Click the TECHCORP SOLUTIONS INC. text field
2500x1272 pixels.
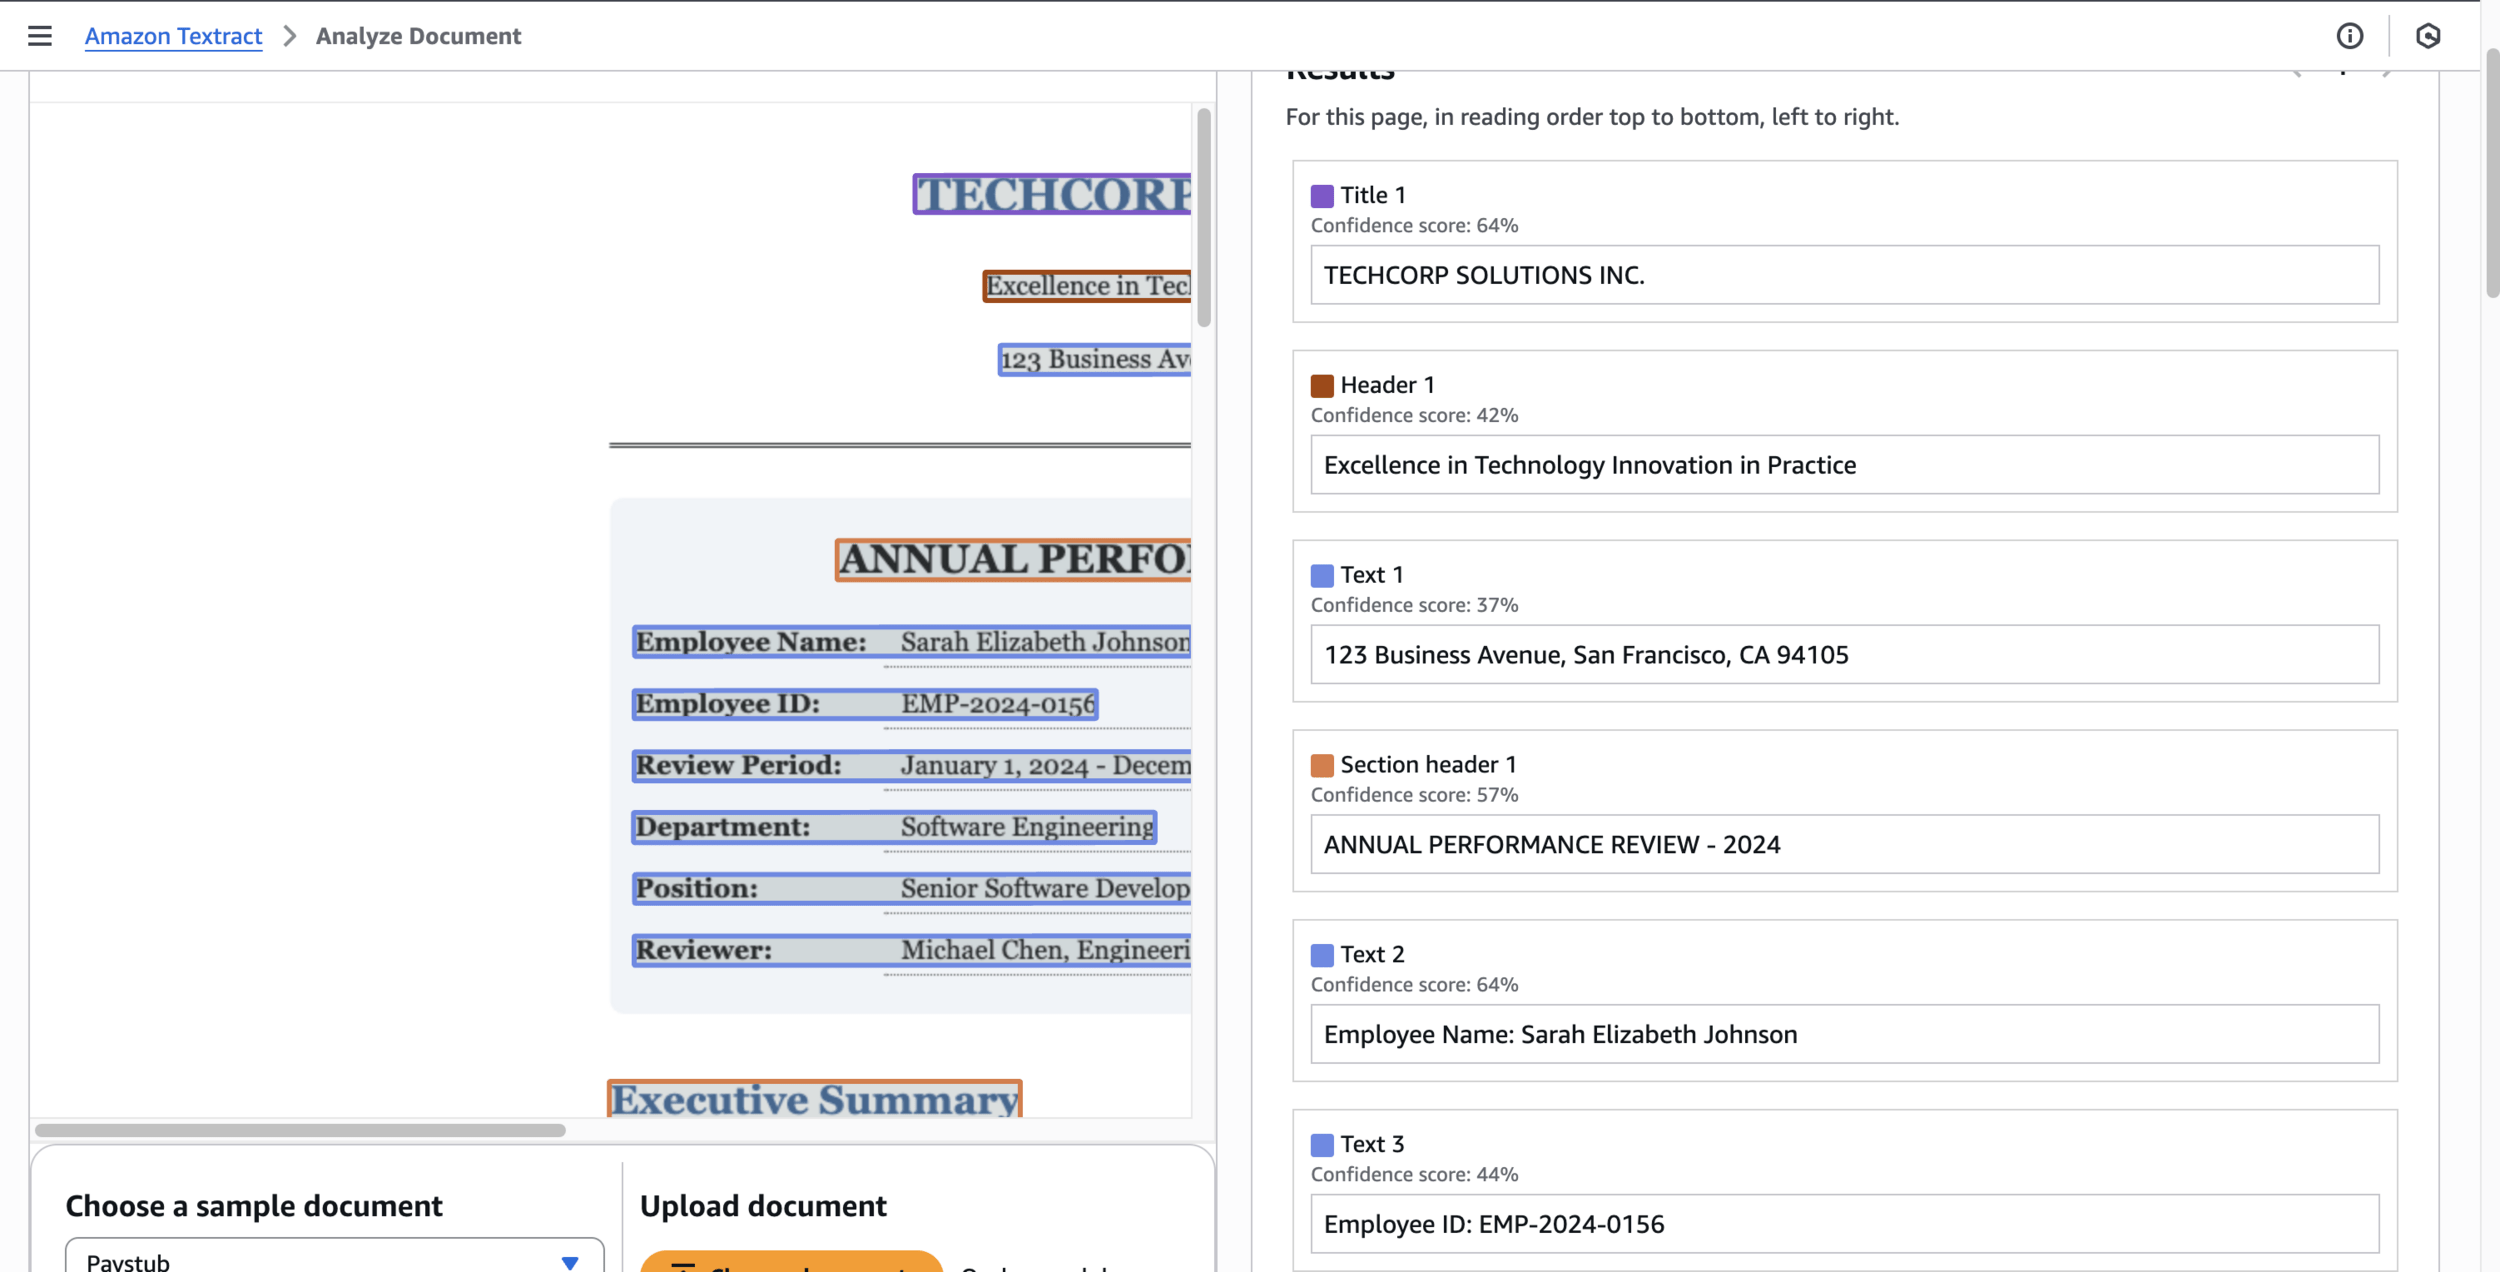pyautogui.click(x=1843, y=275)
